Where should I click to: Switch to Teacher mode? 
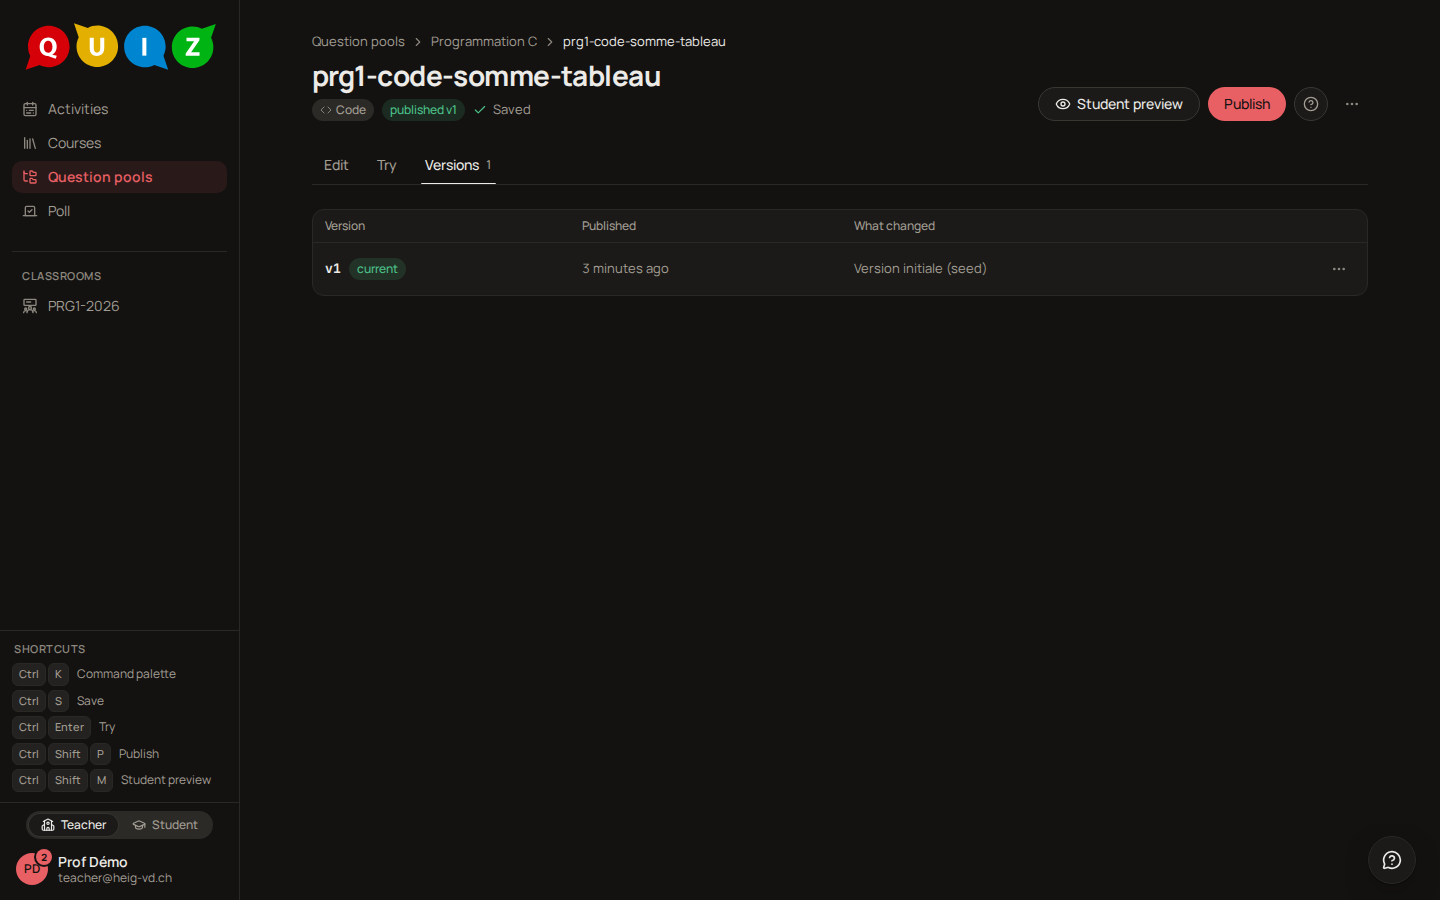74,825
